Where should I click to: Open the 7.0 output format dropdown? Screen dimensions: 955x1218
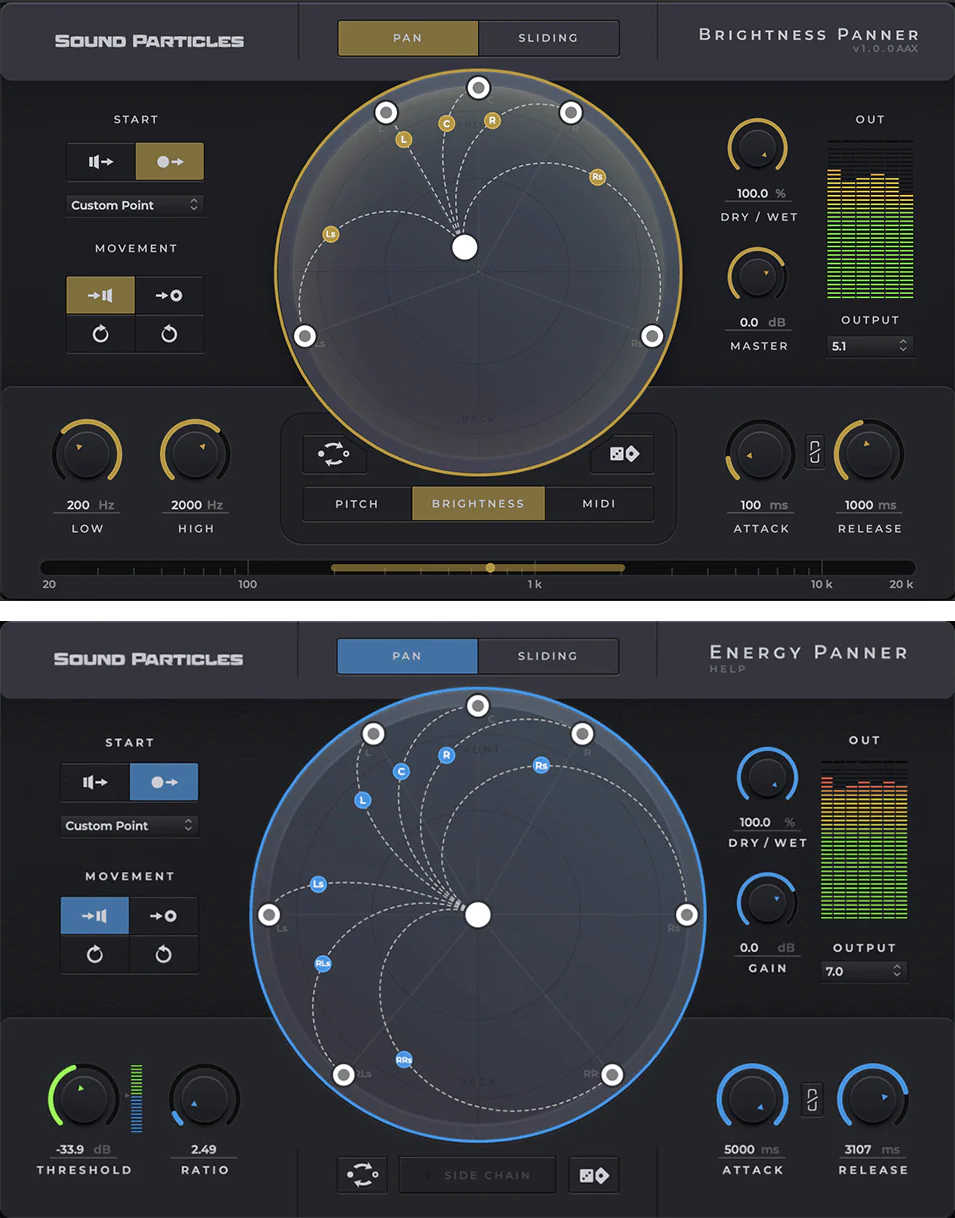[x=864, y=971]
